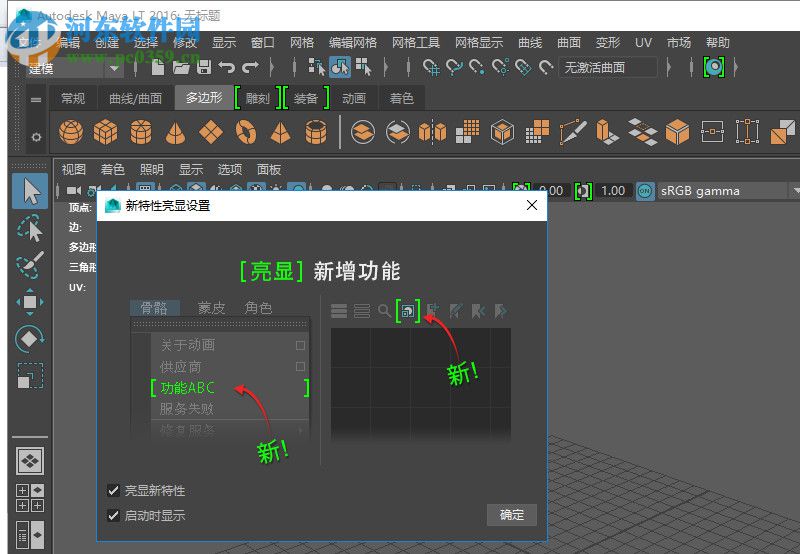This screenshot has width=800, height=554.
Task: Click the 无激活曲面 live surface field
Action: coord(608,67)
